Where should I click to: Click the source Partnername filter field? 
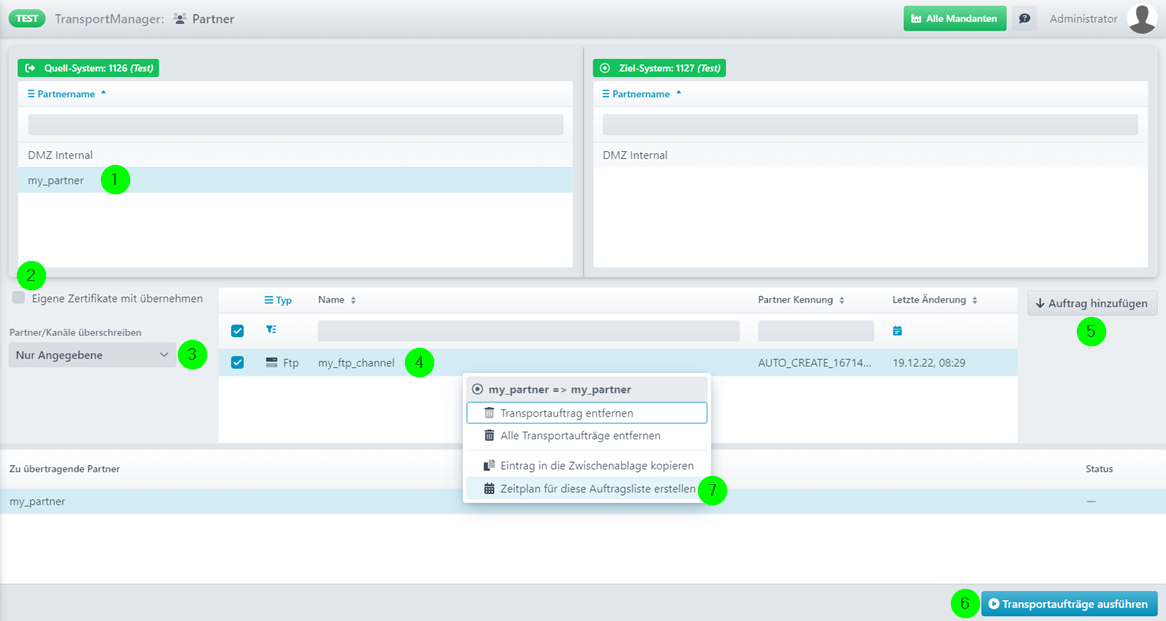pyautogui.click(x=295, y=124)
